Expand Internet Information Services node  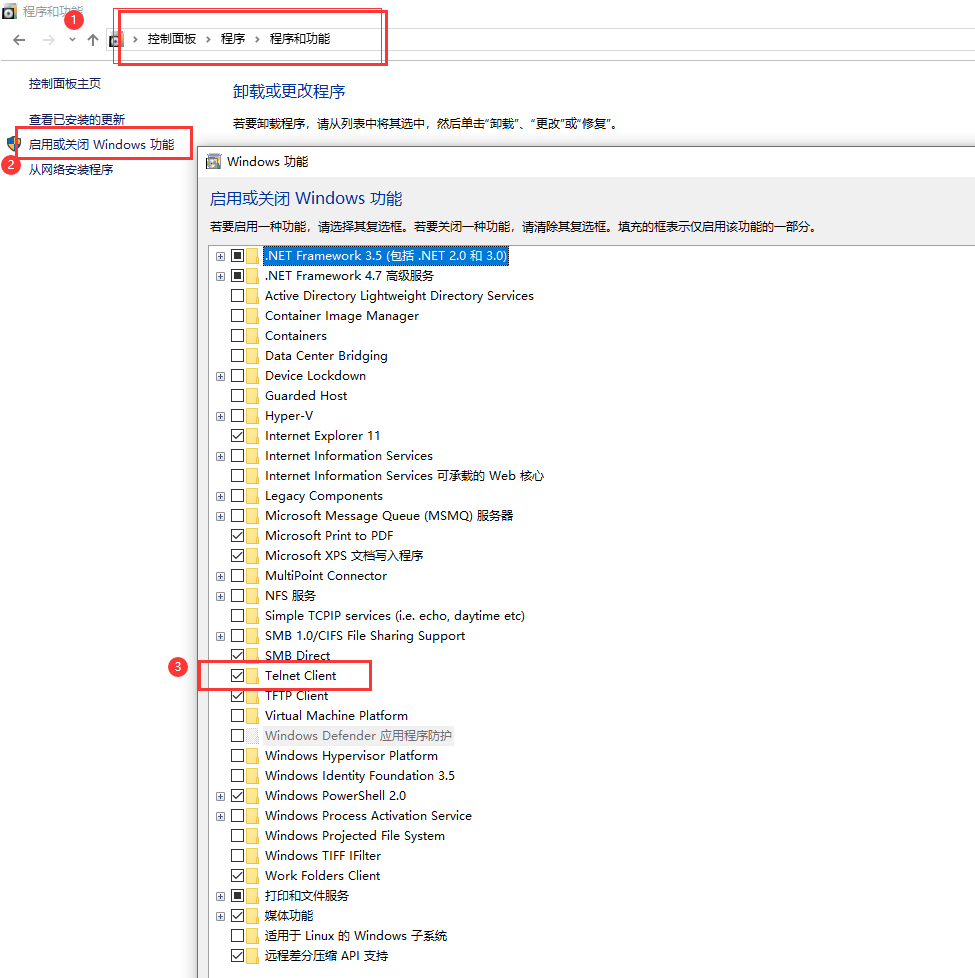click(220, 457)
